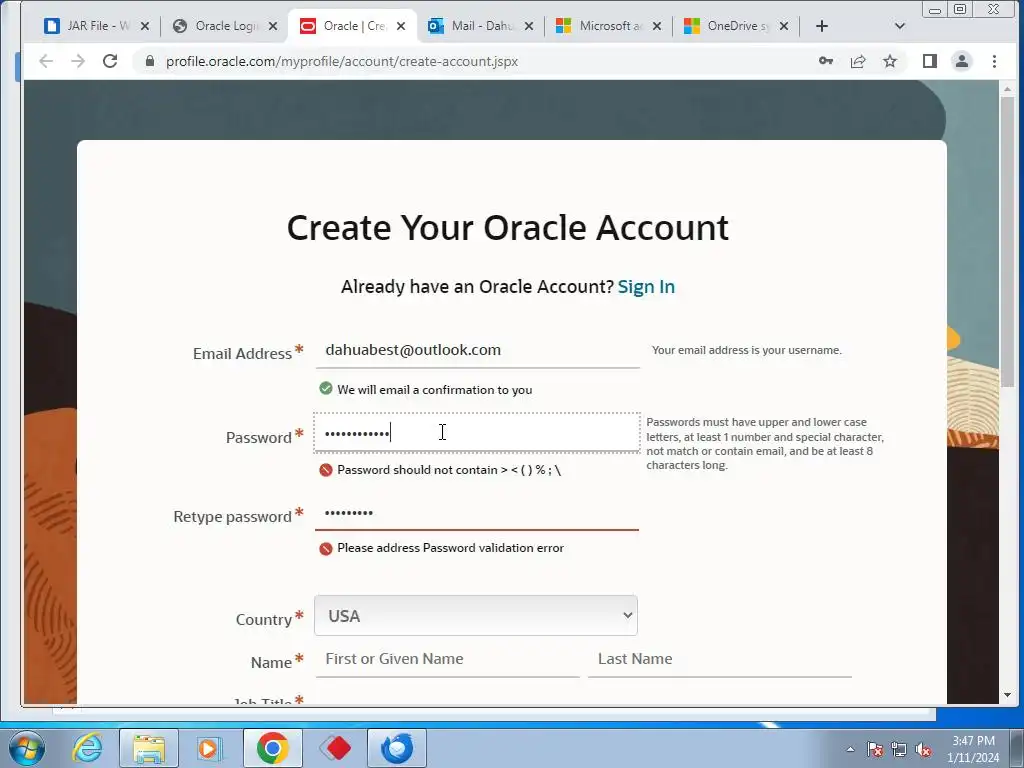Click the page scrollbar down arrow
This screenshot has height=768, width=1024.
pos(1007,696)
